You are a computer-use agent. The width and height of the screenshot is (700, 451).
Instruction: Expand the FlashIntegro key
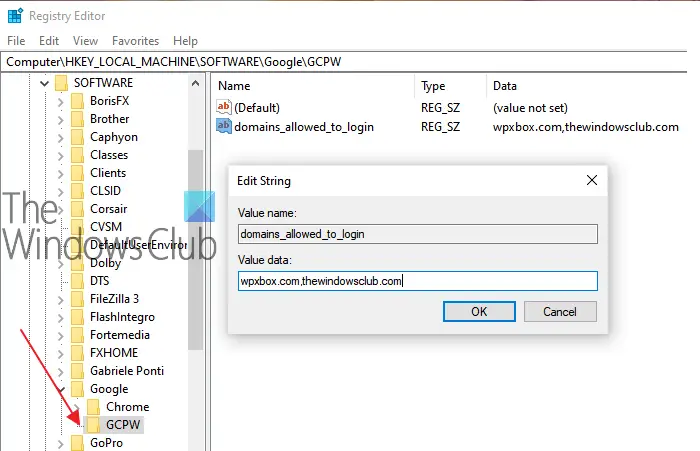60,317
